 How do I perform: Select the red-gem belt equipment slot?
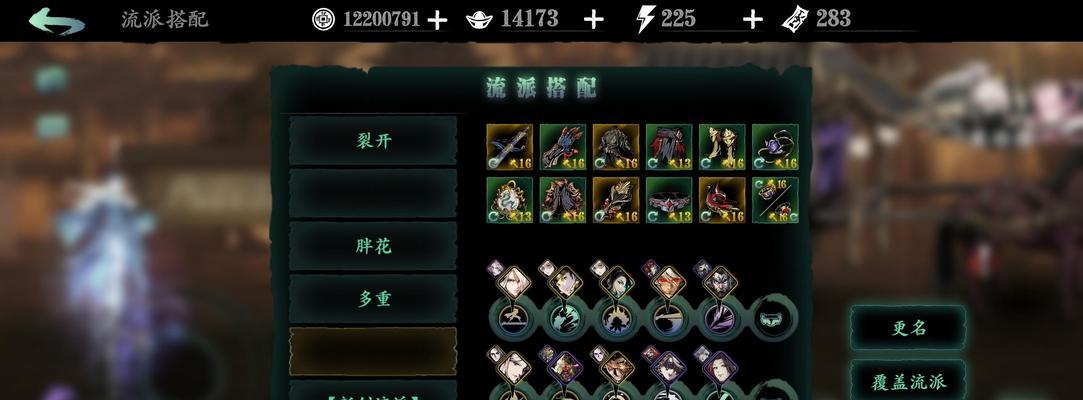[x=669, y=200]
